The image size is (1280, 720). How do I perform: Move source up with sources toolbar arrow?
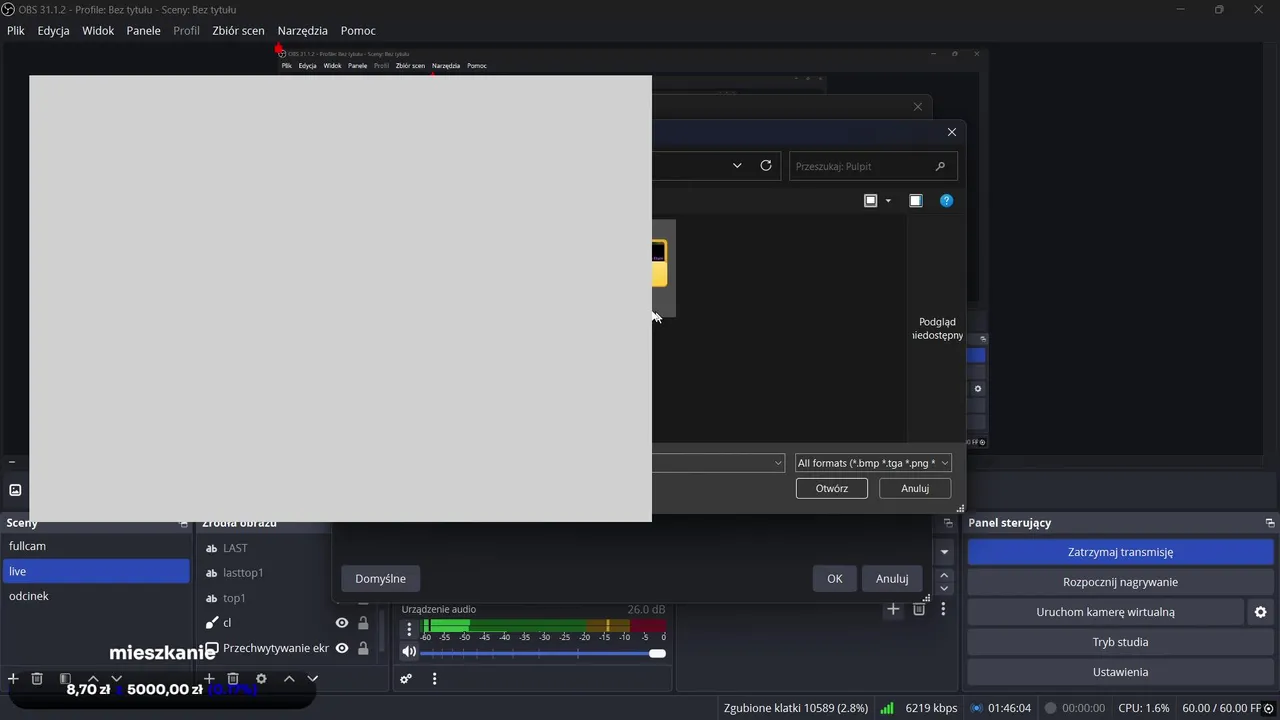[289, 678]
